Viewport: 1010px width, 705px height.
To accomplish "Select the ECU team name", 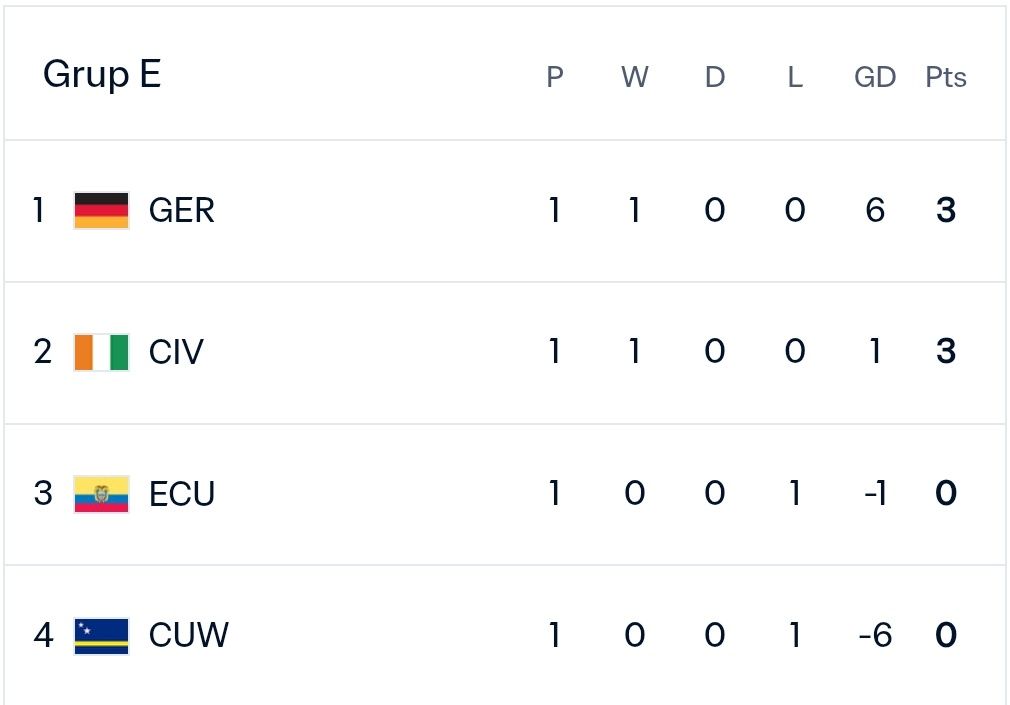I will pos(182,494).
